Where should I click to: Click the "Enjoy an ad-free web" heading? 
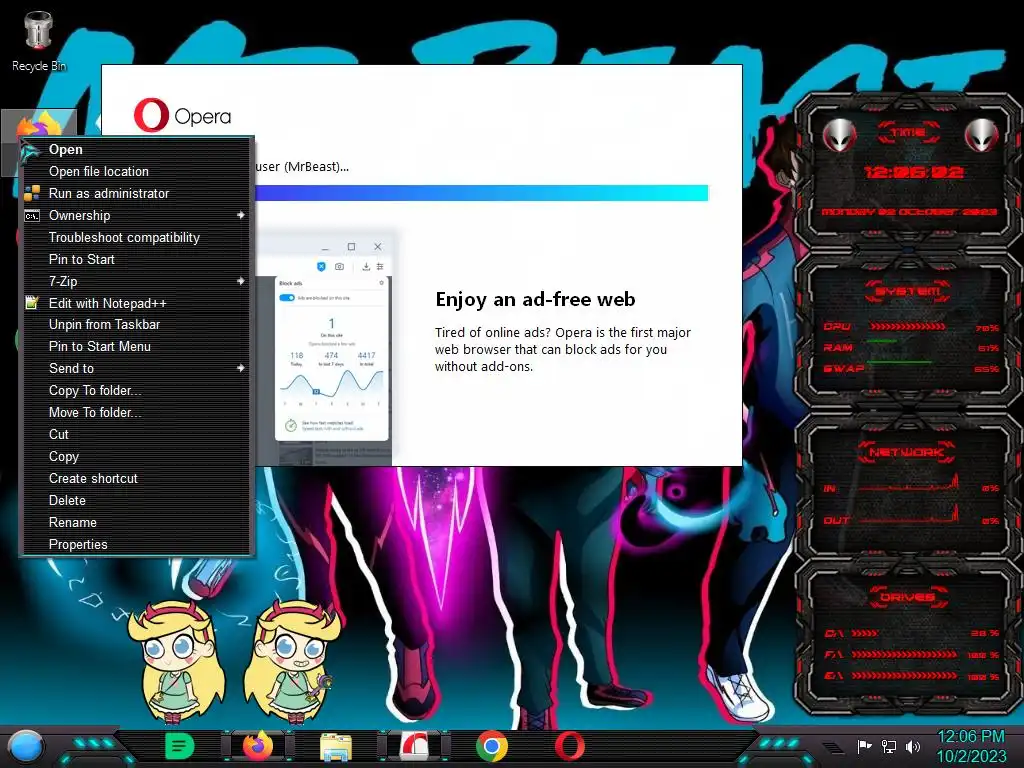click(535, 299)
